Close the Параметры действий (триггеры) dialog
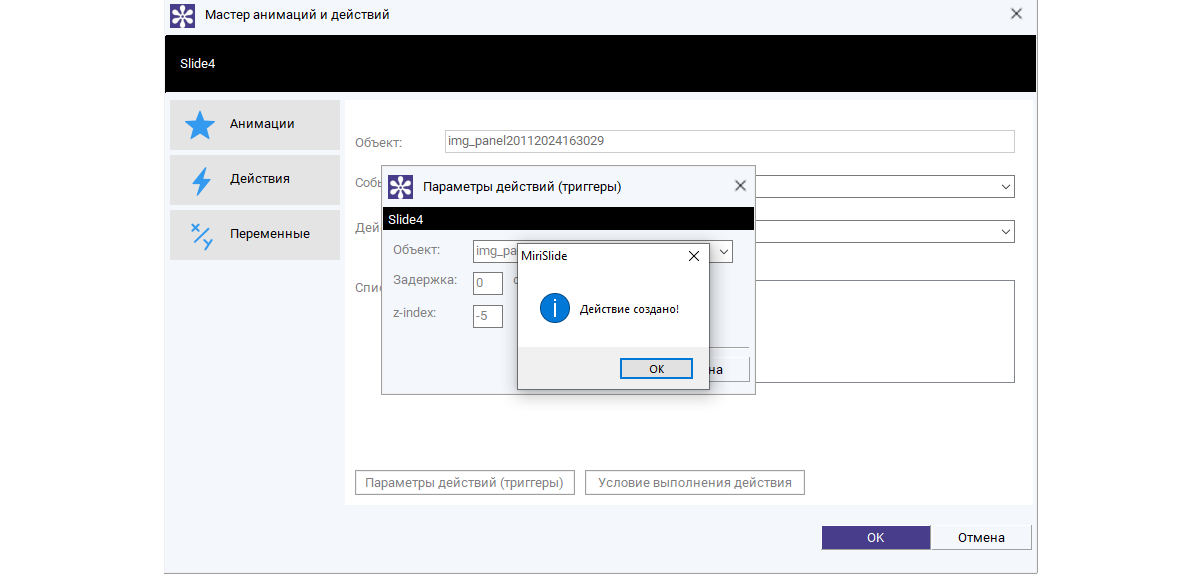The image size is (1200, 574). (x=740, y=186)
